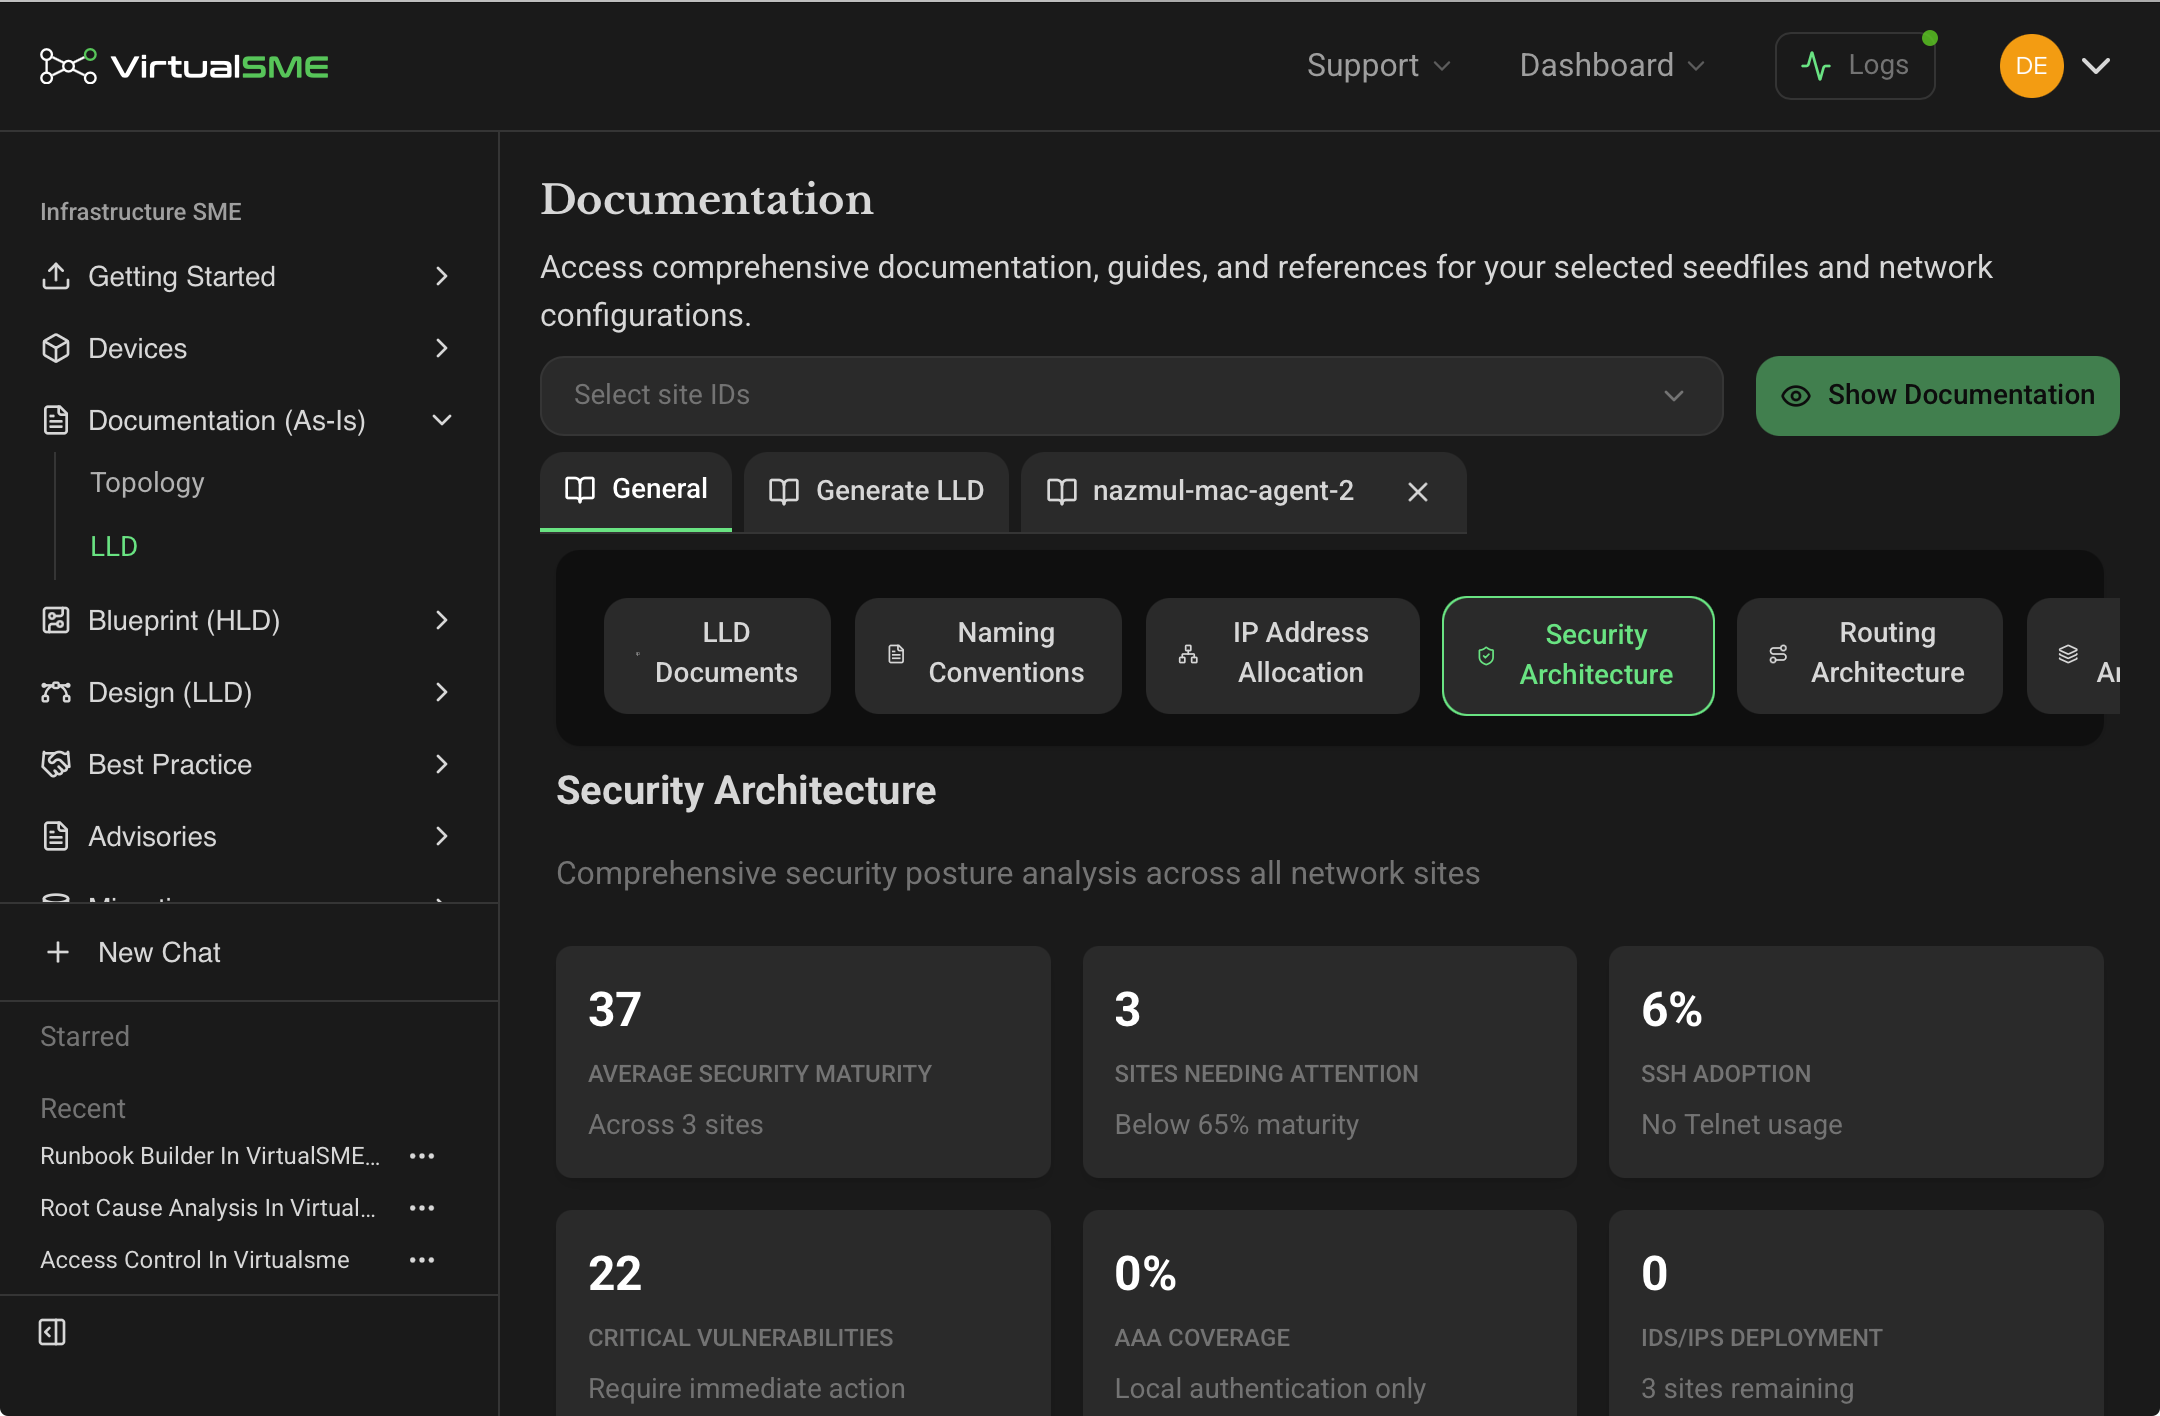This screenshot has height=1416, width=2160.
Task: Click the Routing Architecture route icon
Action: click(x=1778, y=654)
